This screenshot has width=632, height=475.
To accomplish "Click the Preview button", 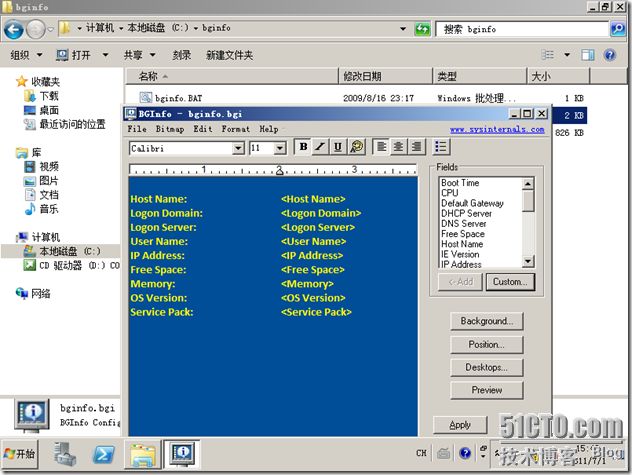I will (x=486, y=390).
